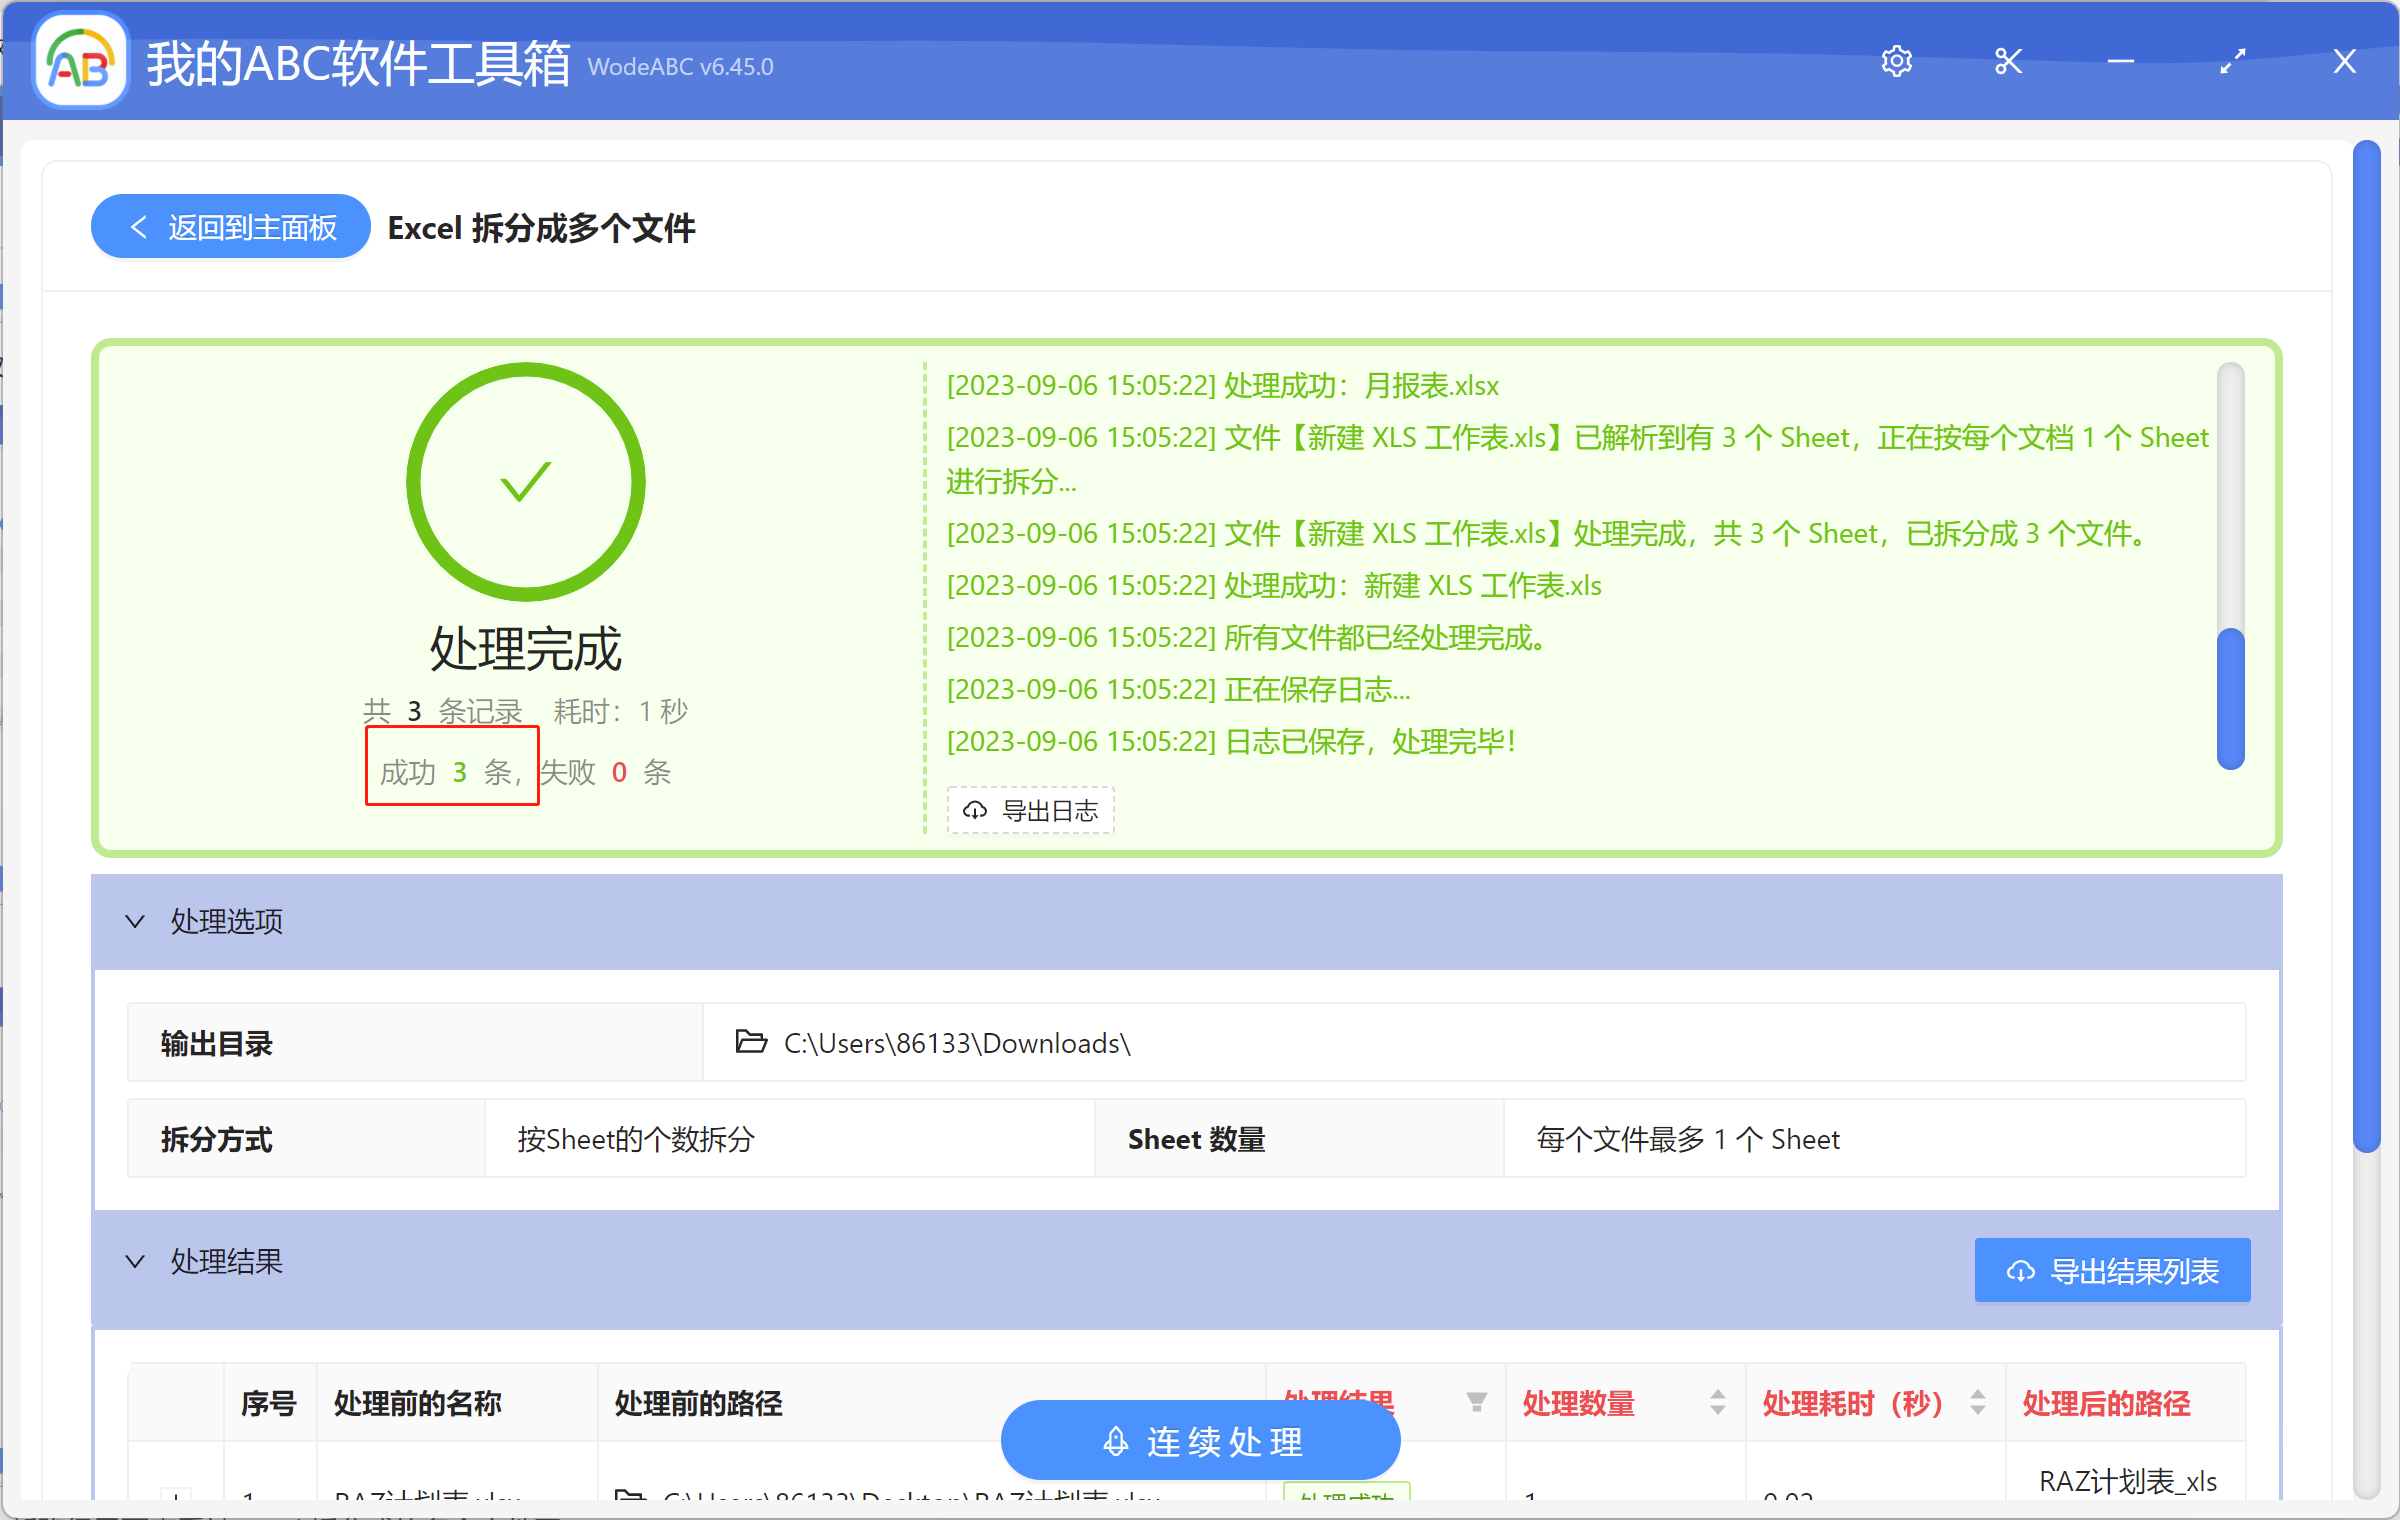
Task: Collapse the 处理选项 section
Action: 137,921
